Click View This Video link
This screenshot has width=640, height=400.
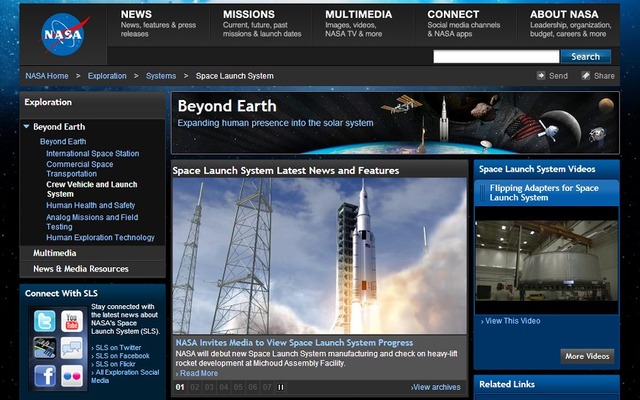tap(511, 321)
